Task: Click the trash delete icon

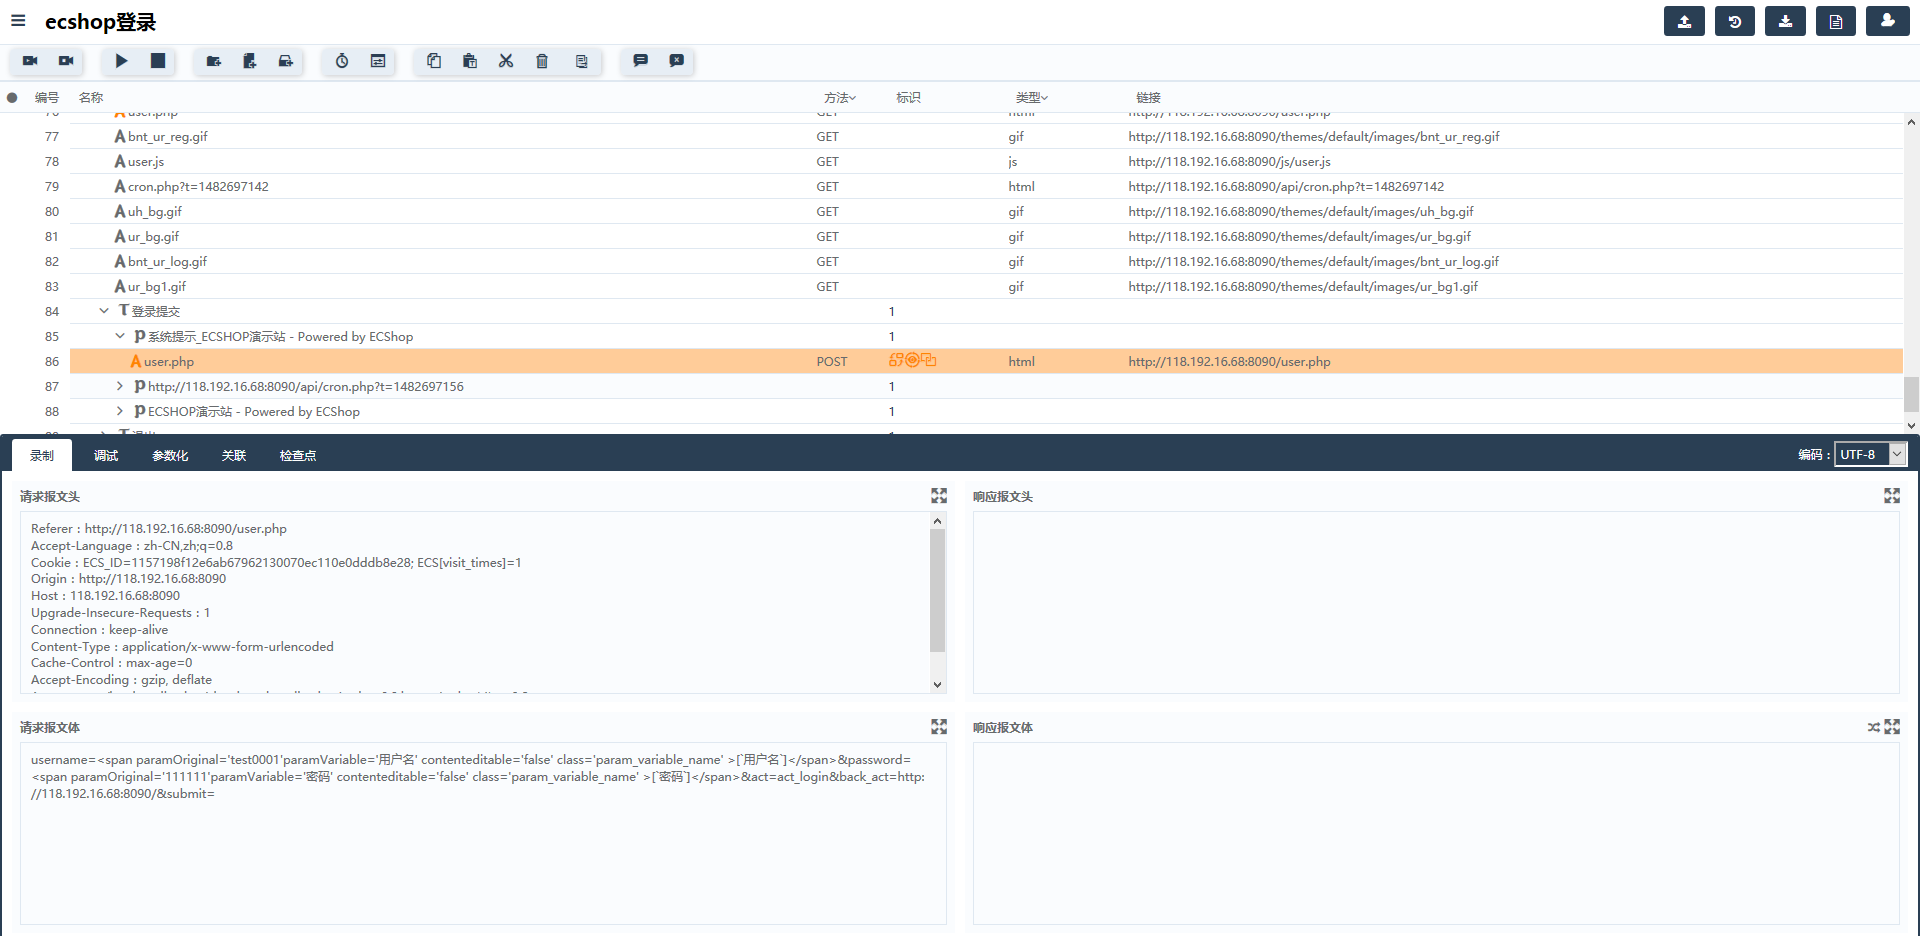Action: [542, 61]
